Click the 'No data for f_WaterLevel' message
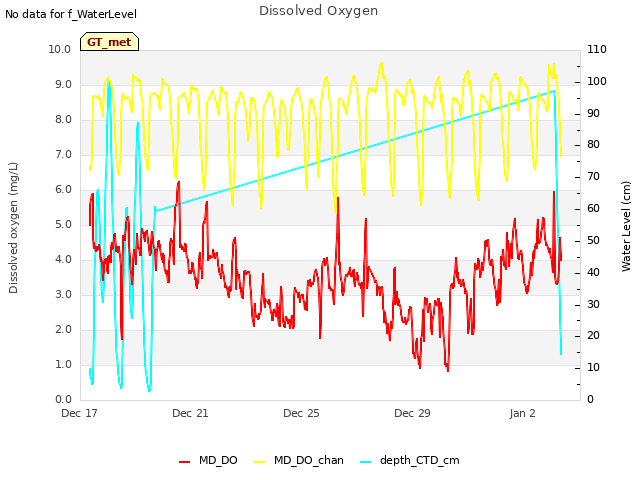The width and height of the screenshot is (640, 480). [x=71, y=14]
